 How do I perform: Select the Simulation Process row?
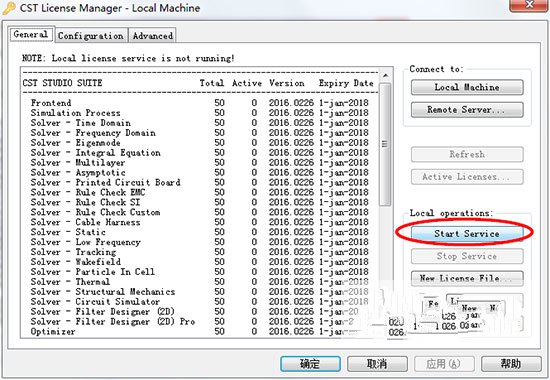point(199,113)
